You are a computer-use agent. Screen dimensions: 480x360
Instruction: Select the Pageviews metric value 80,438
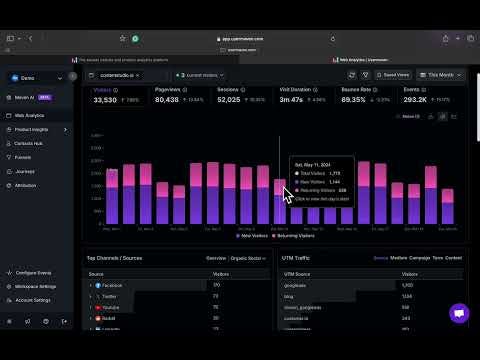click(x=167, y=100)
